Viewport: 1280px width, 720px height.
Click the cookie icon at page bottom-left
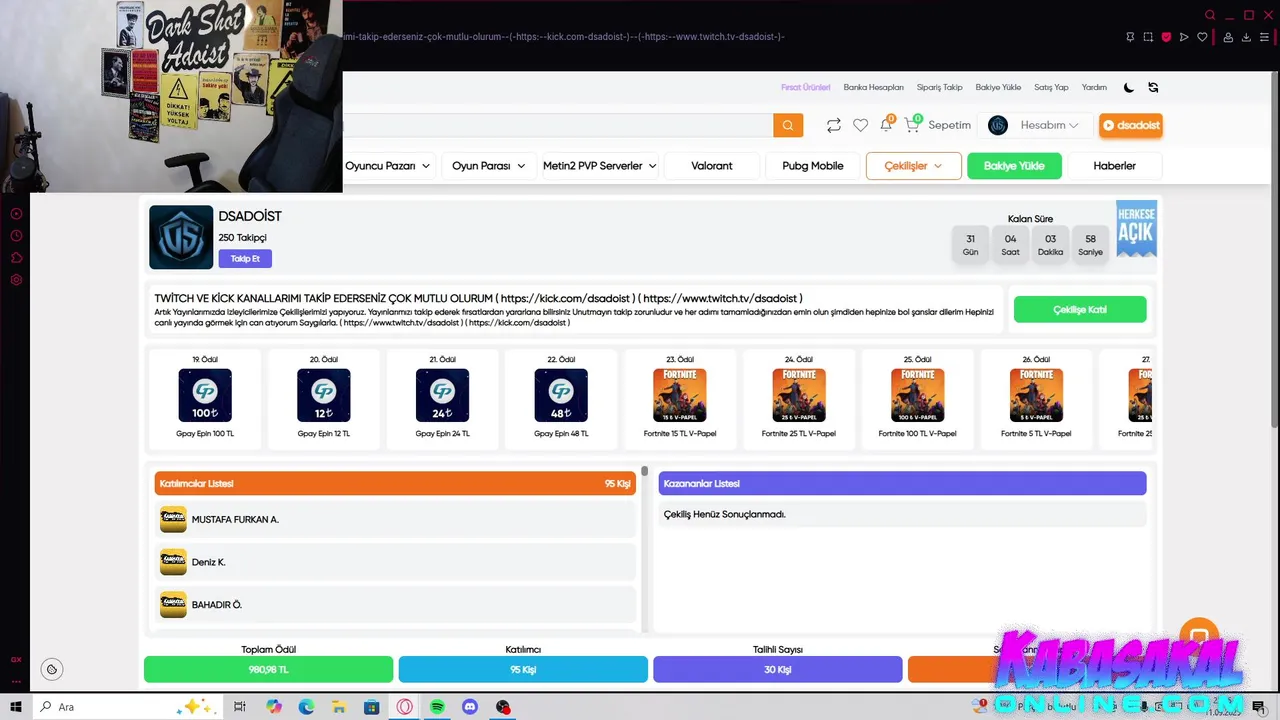click(x=52, y=669)
